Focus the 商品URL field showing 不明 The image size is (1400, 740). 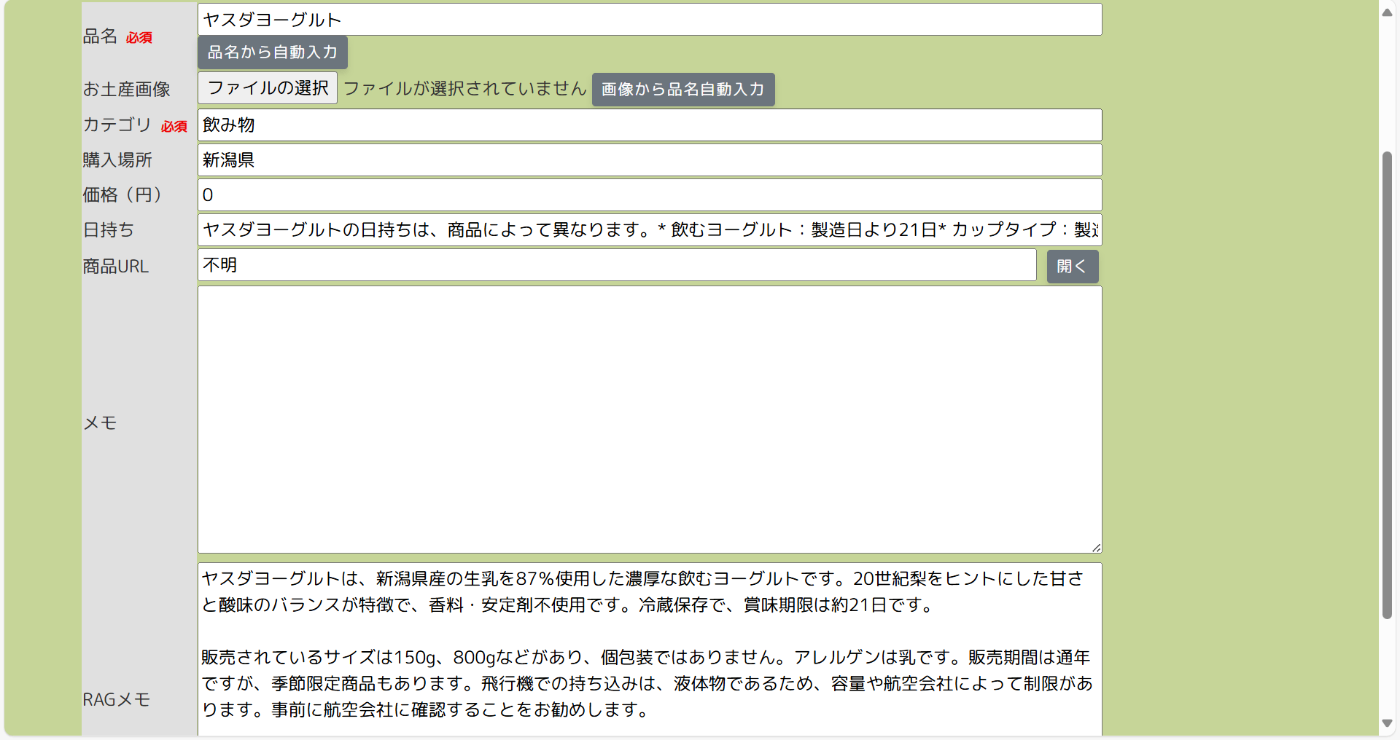[616, 265]
